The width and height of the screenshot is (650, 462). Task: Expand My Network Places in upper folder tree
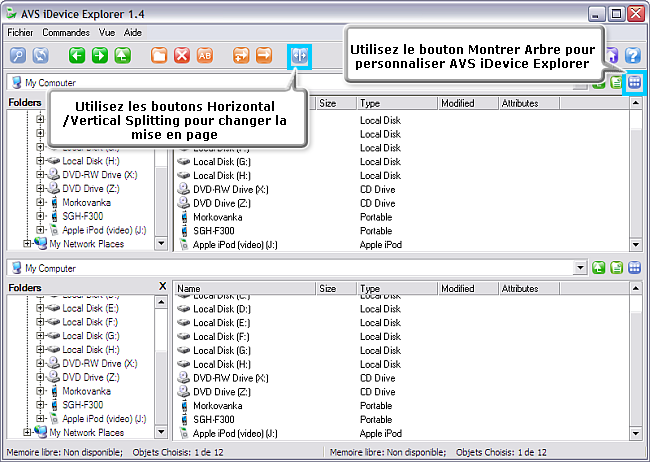click(x=27, y=243)
